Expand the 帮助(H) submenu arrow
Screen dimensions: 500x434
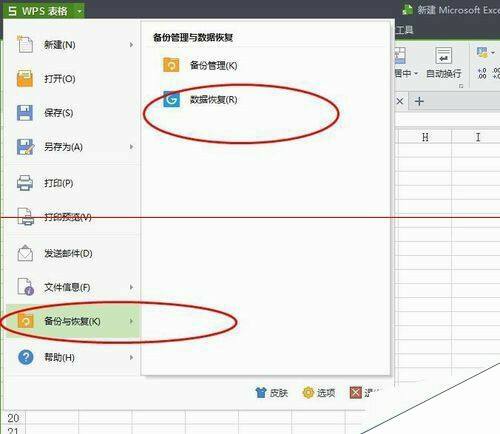click(131, 357)
